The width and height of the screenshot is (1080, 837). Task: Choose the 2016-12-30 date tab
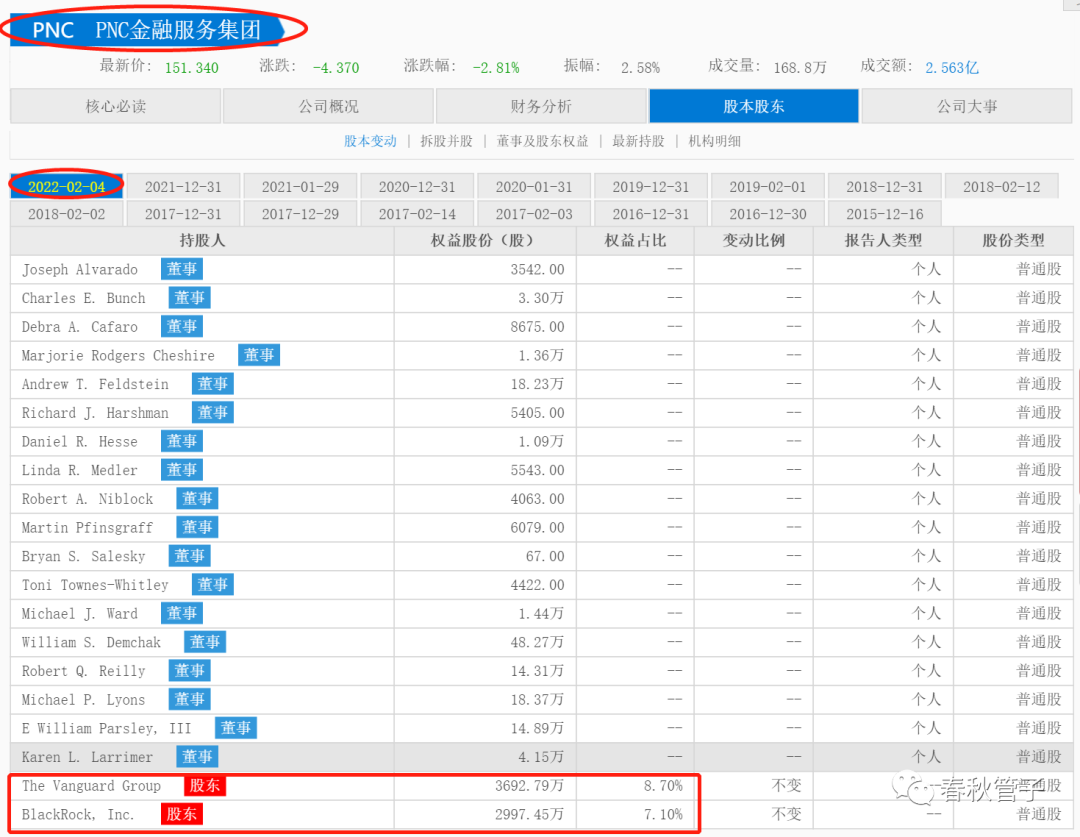point(768,214)
